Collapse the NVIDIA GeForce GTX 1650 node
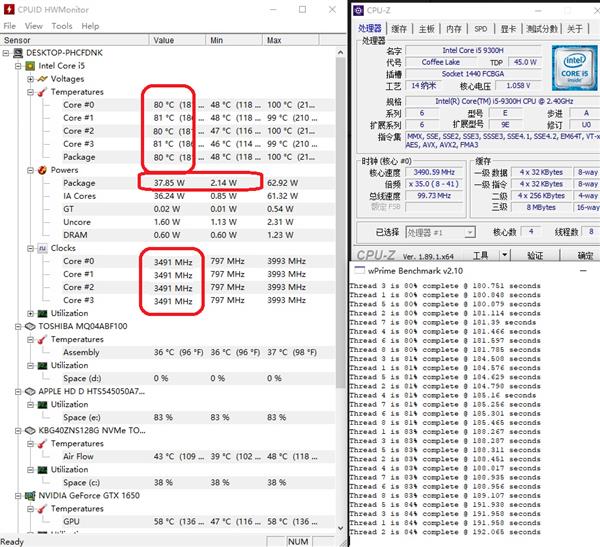This screenshot has height=547, width=600. (18, 496)
